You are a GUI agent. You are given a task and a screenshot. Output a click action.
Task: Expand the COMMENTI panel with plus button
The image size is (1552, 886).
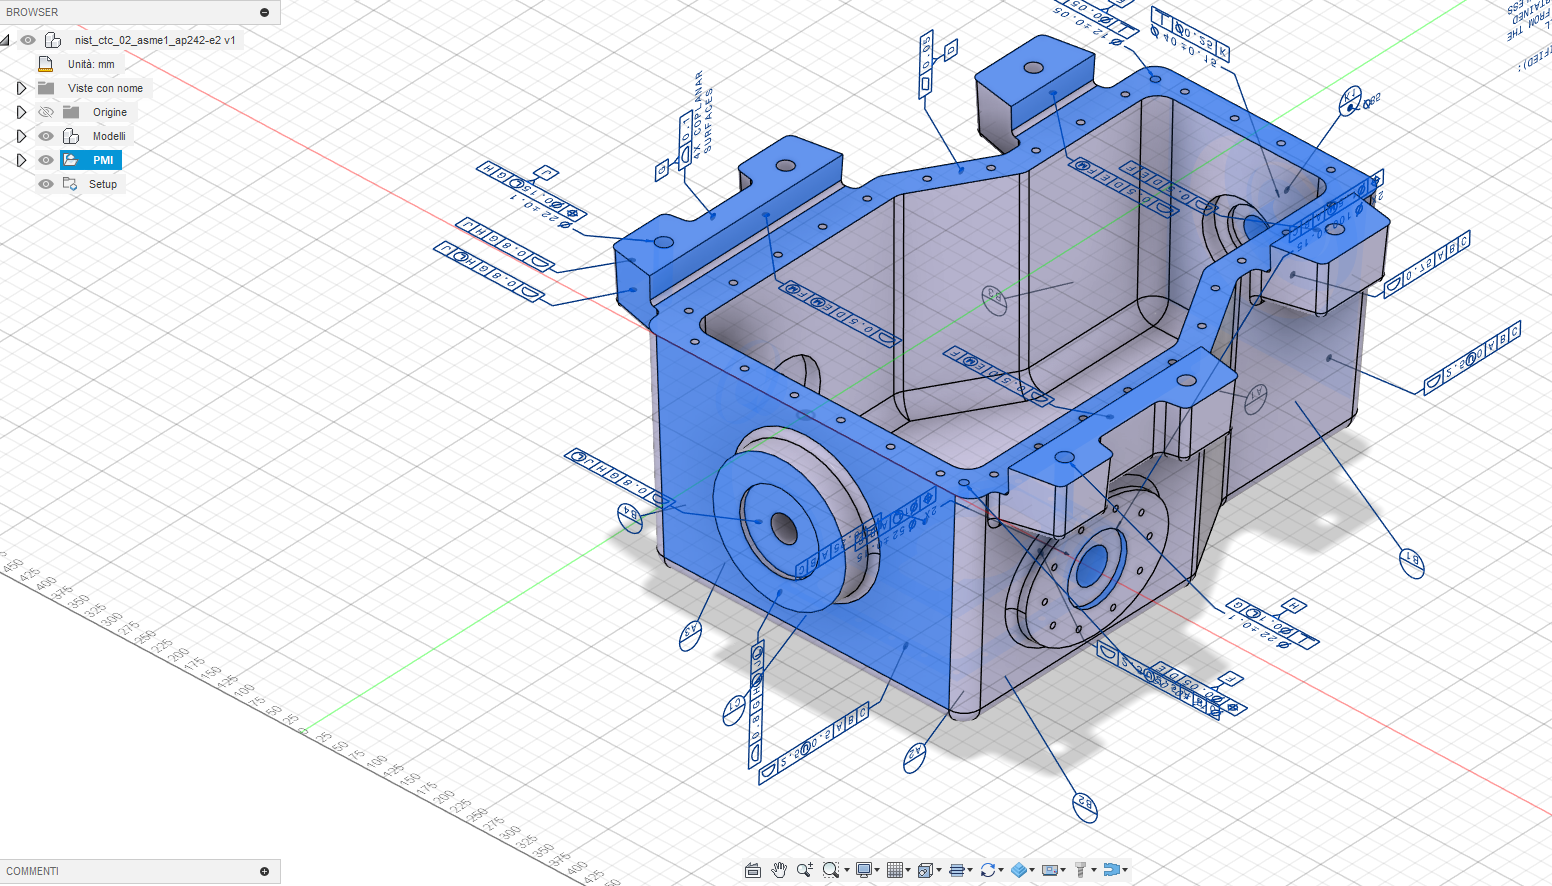tap(265, 871)
